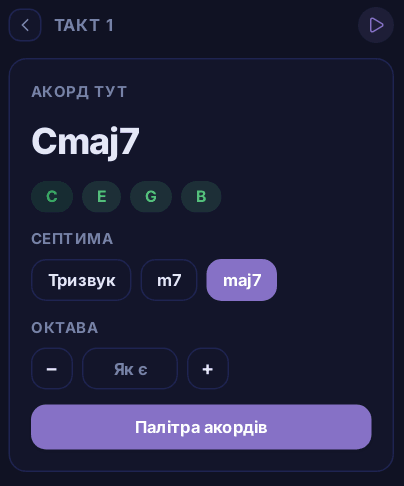
Task: Select the E note chip
Action: [x=102, y=197]
